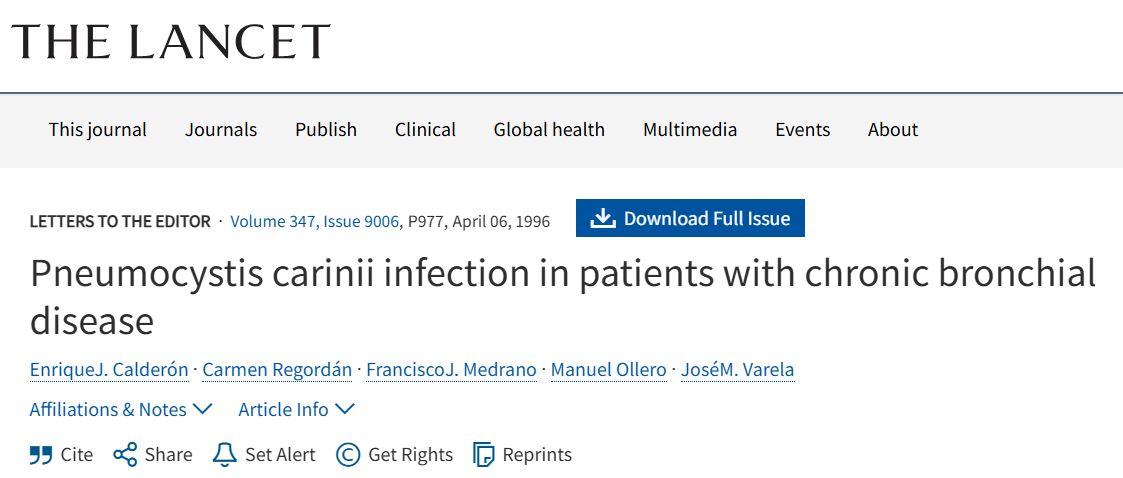This screenshot has width=1123, height=478.
Task: Download Full Issue button
Action: point(690,218)
